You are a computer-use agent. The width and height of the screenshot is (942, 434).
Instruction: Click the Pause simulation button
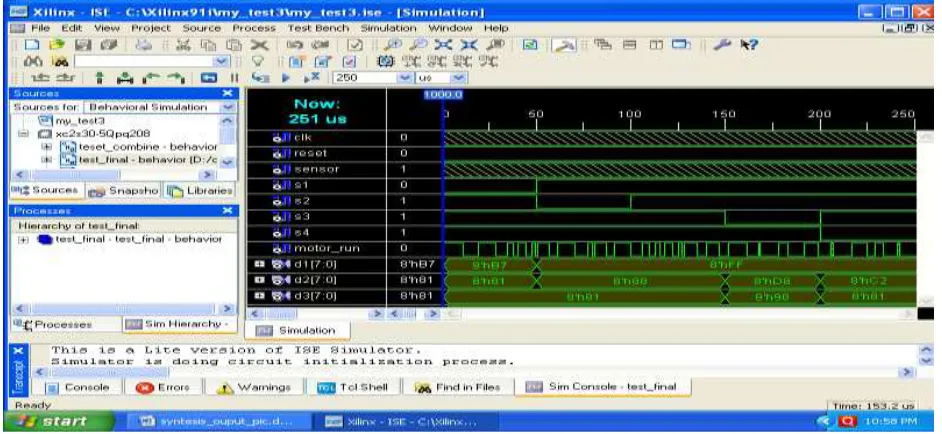235,78
